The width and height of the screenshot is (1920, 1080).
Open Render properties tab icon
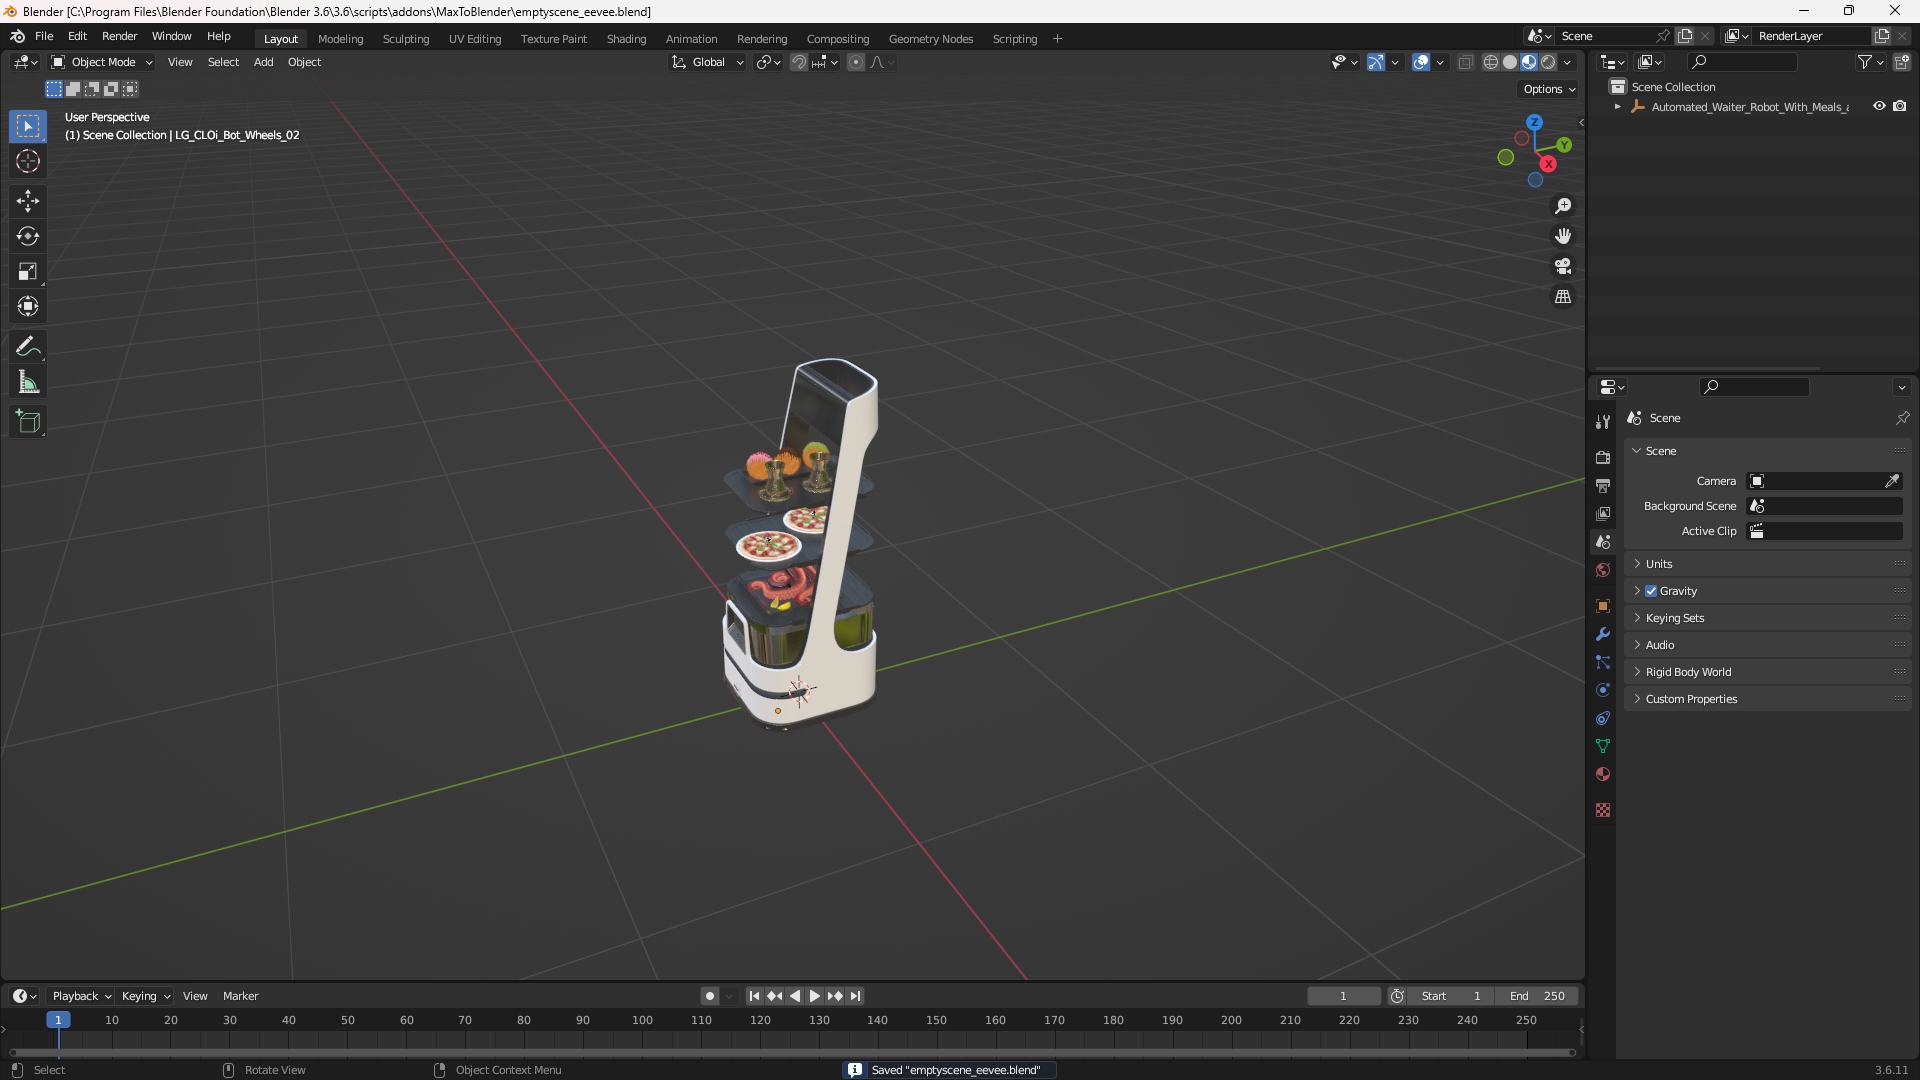1603,457
